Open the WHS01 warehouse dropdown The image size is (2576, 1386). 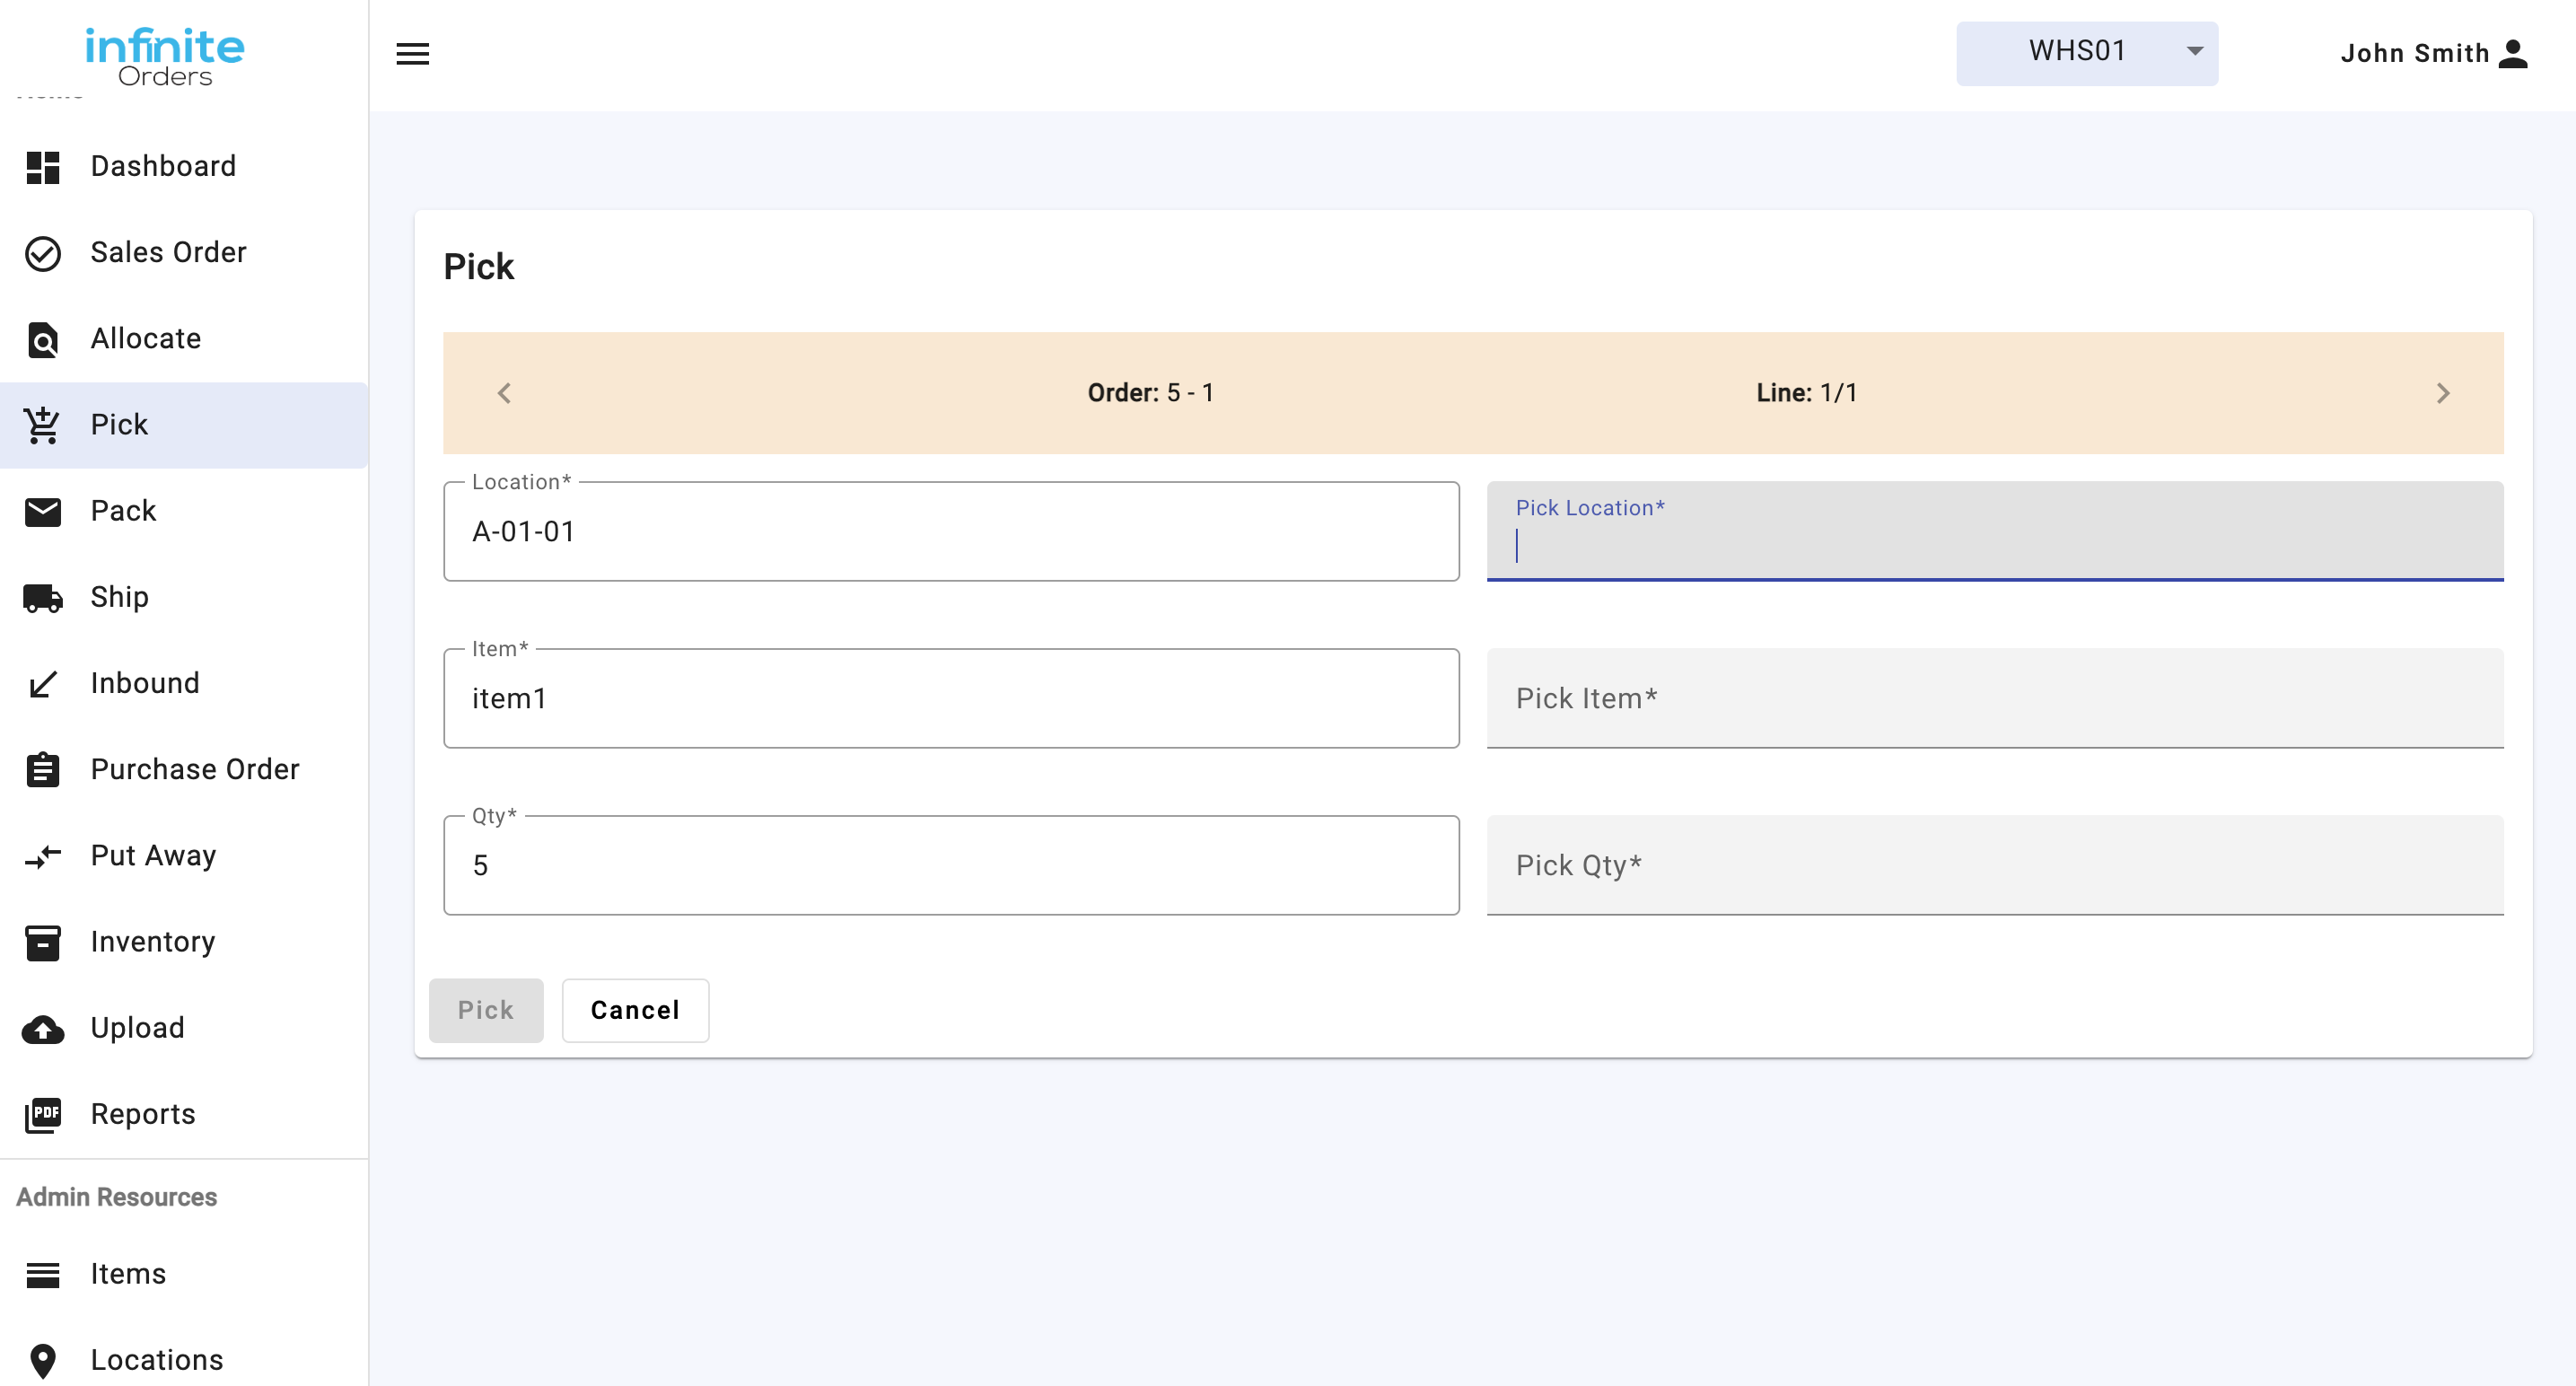(x=2086, y=52)
